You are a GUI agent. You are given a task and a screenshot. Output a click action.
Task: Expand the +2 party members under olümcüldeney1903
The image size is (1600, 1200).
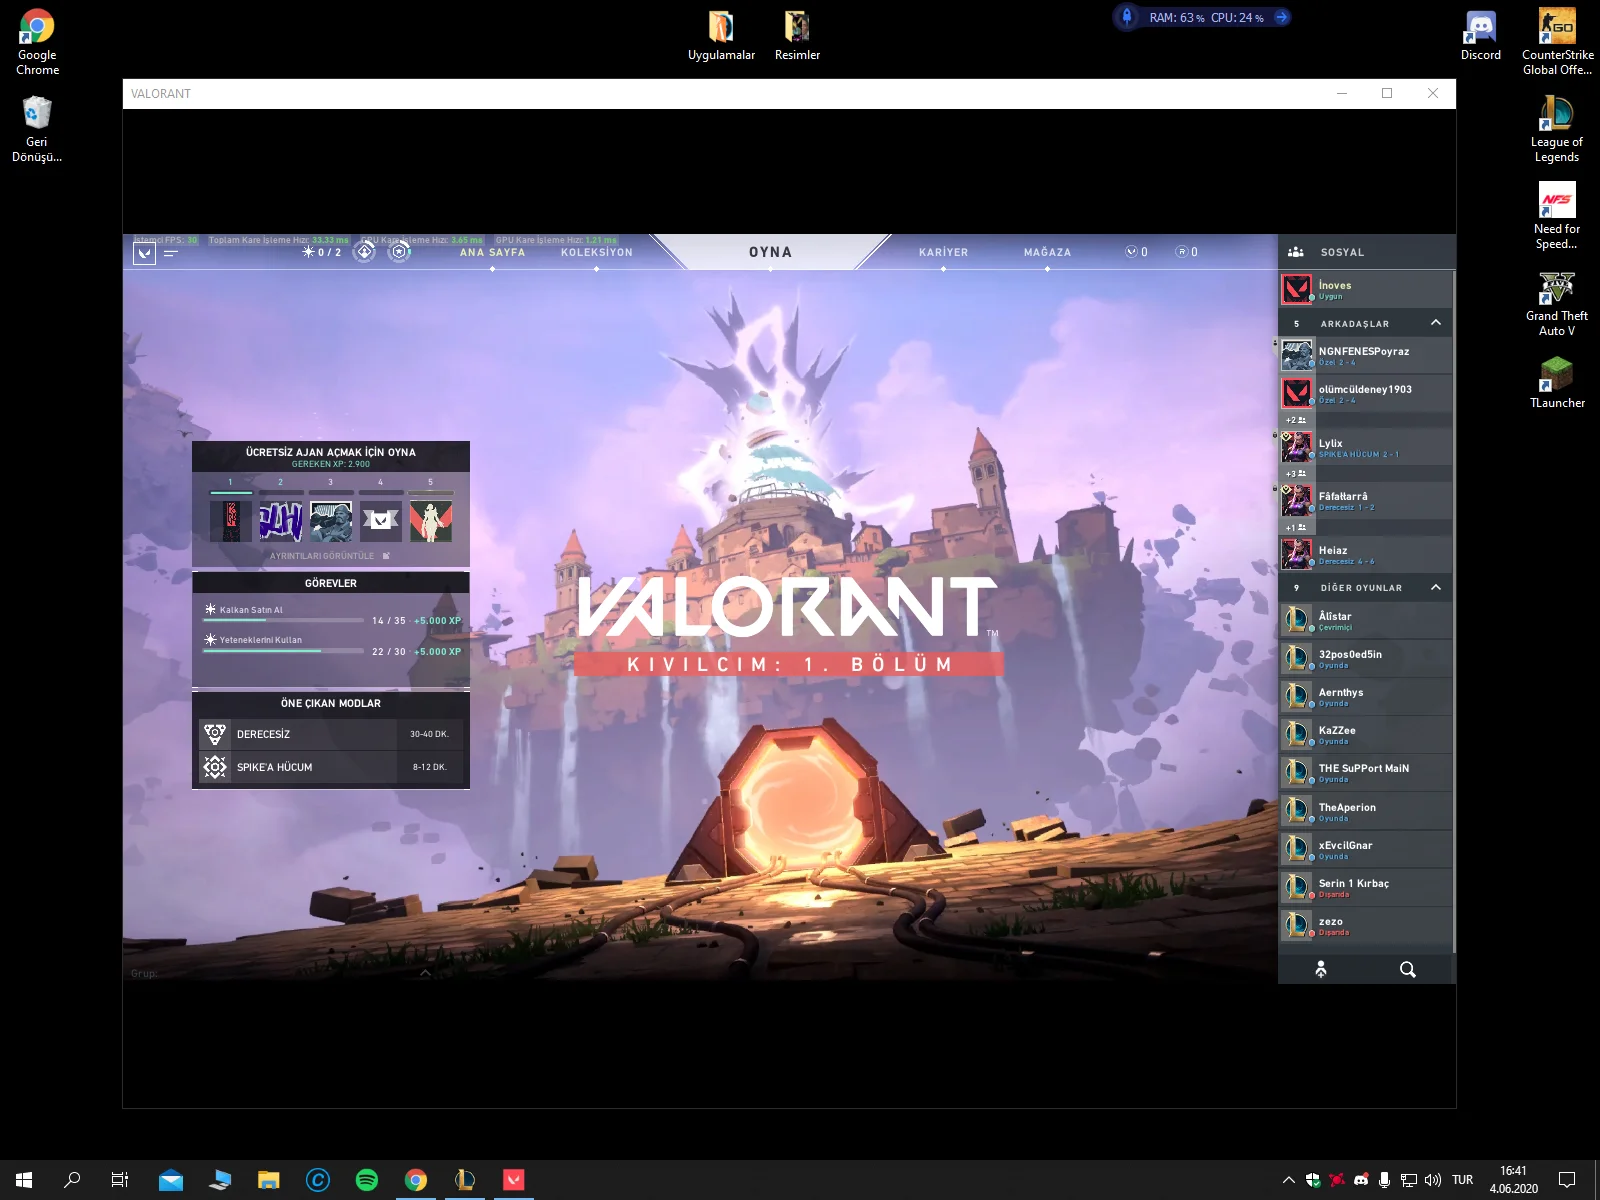click(x=1296, y=420)
